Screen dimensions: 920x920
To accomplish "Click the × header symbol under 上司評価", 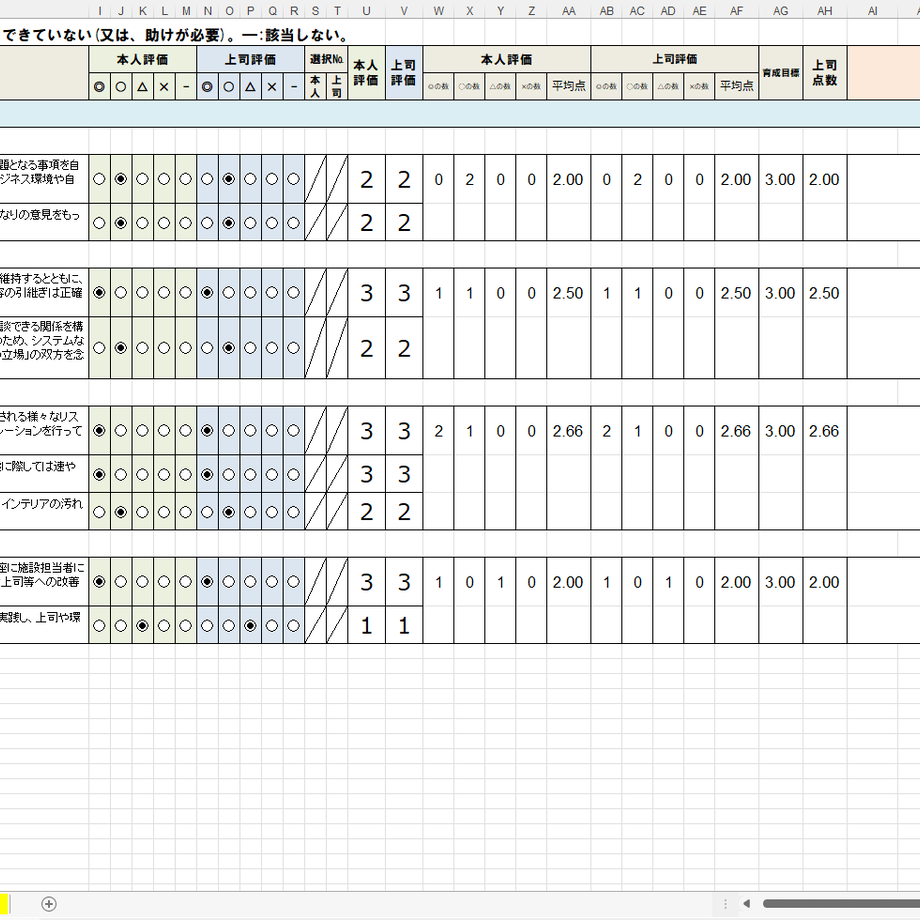I will pyautogui.click(x=272, y=87).
